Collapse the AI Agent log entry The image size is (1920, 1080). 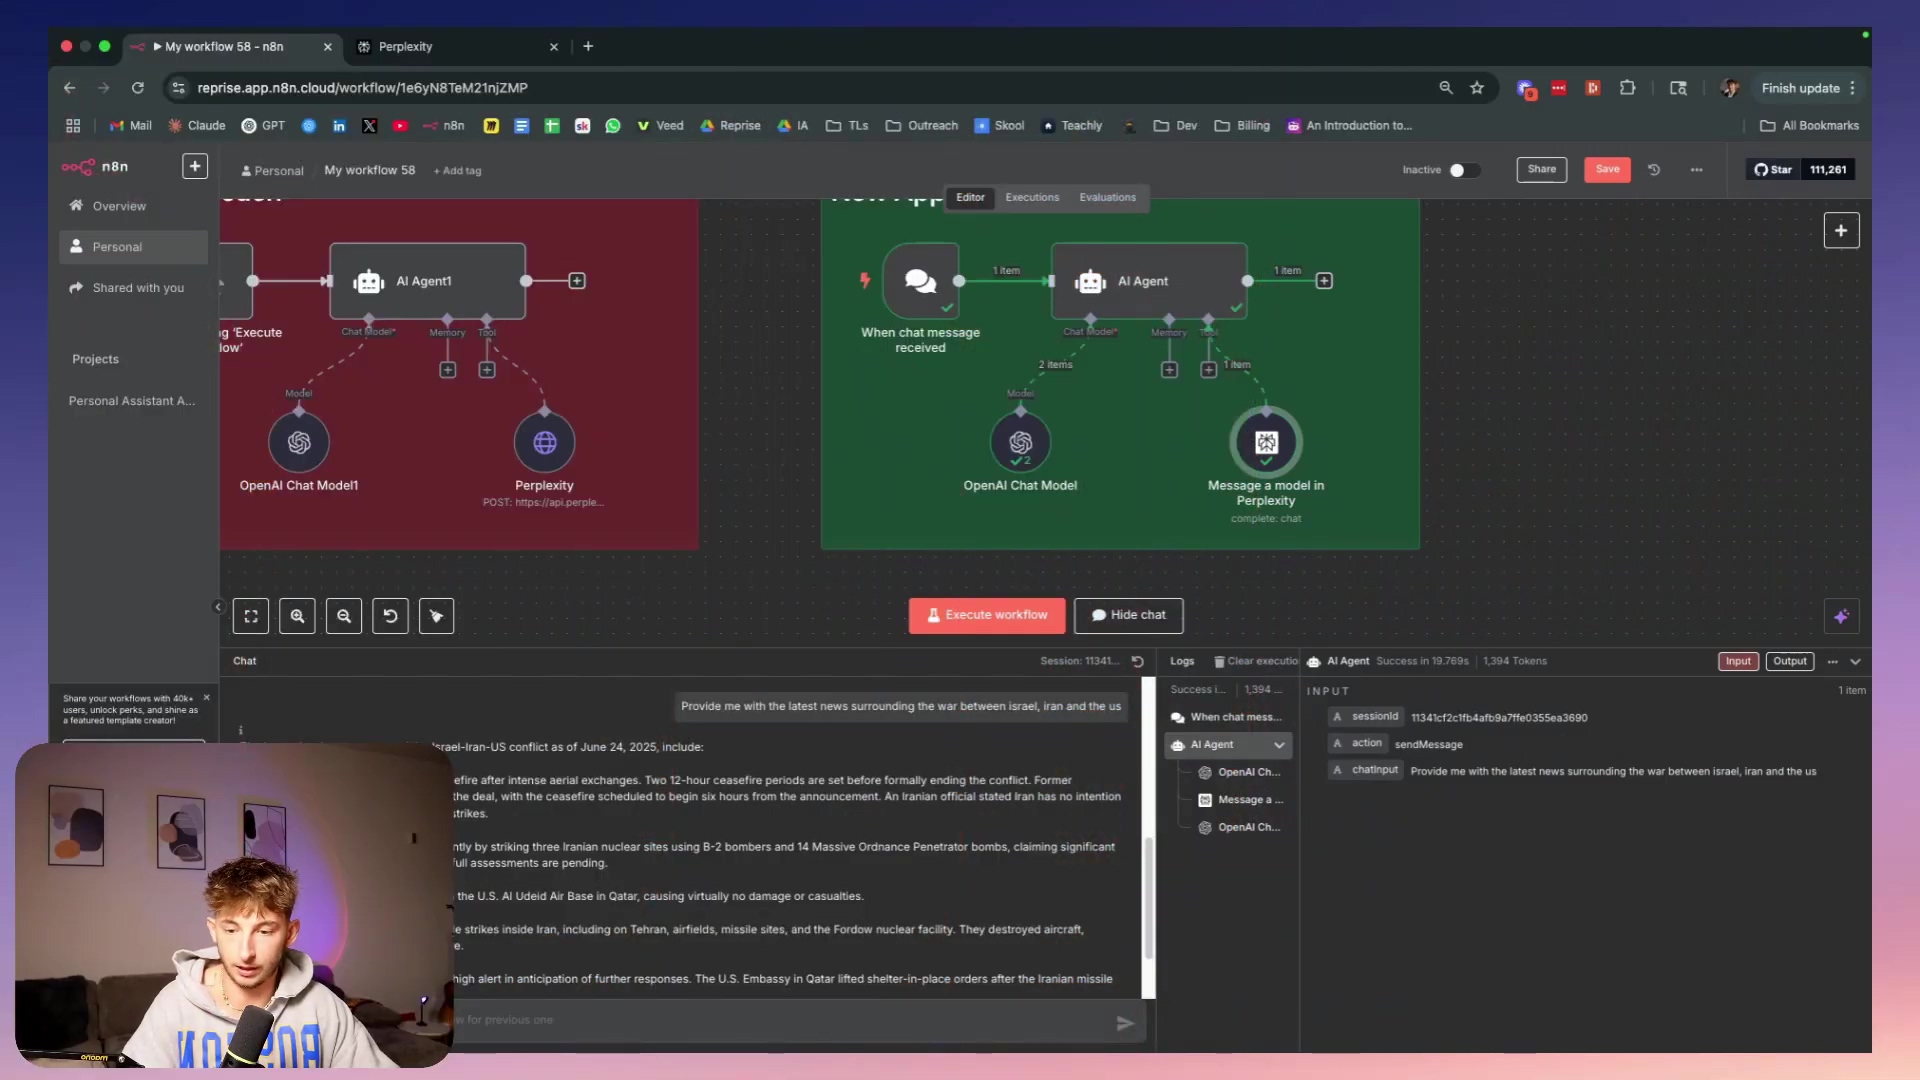click(x=1279, y=745)
